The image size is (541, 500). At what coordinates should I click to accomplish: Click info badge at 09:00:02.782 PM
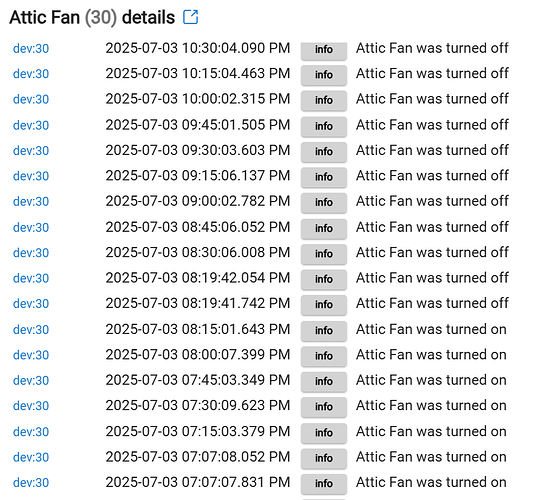pyautogui.click(x=324, y=203)
